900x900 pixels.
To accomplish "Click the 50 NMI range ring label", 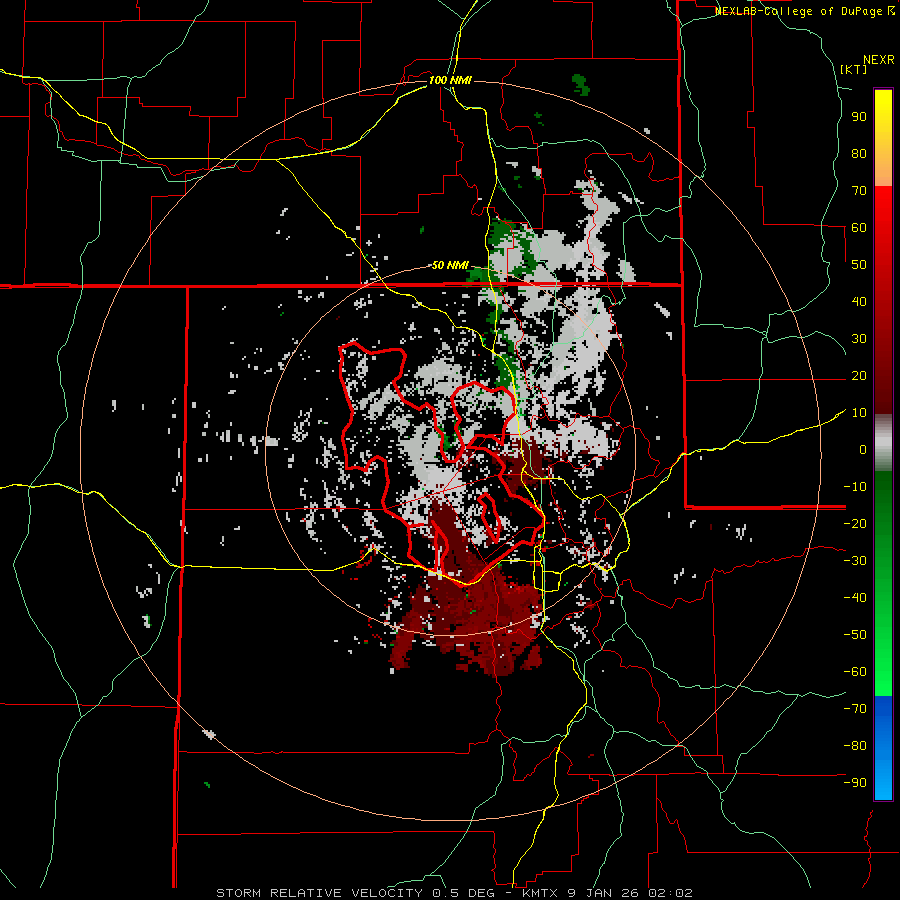I will pyautogui.click(x=450, y=265).
